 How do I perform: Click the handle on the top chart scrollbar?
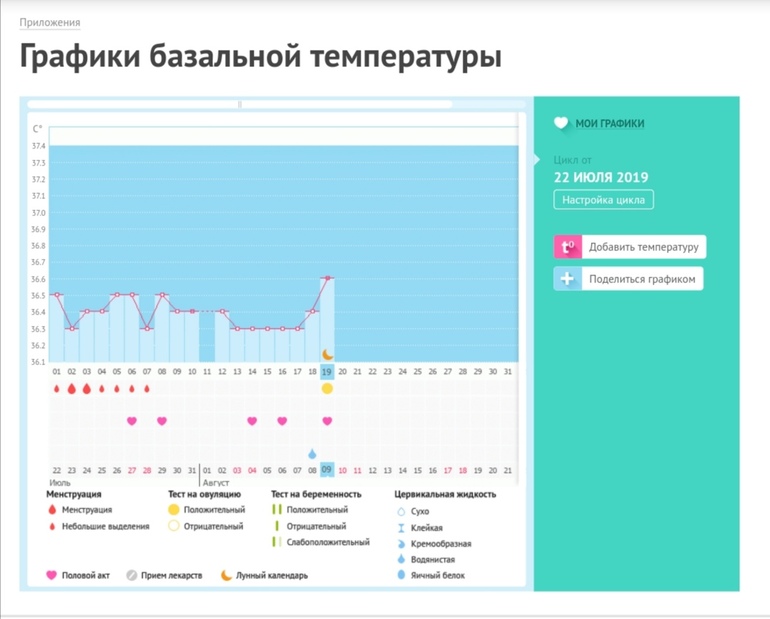coord(240,104)
